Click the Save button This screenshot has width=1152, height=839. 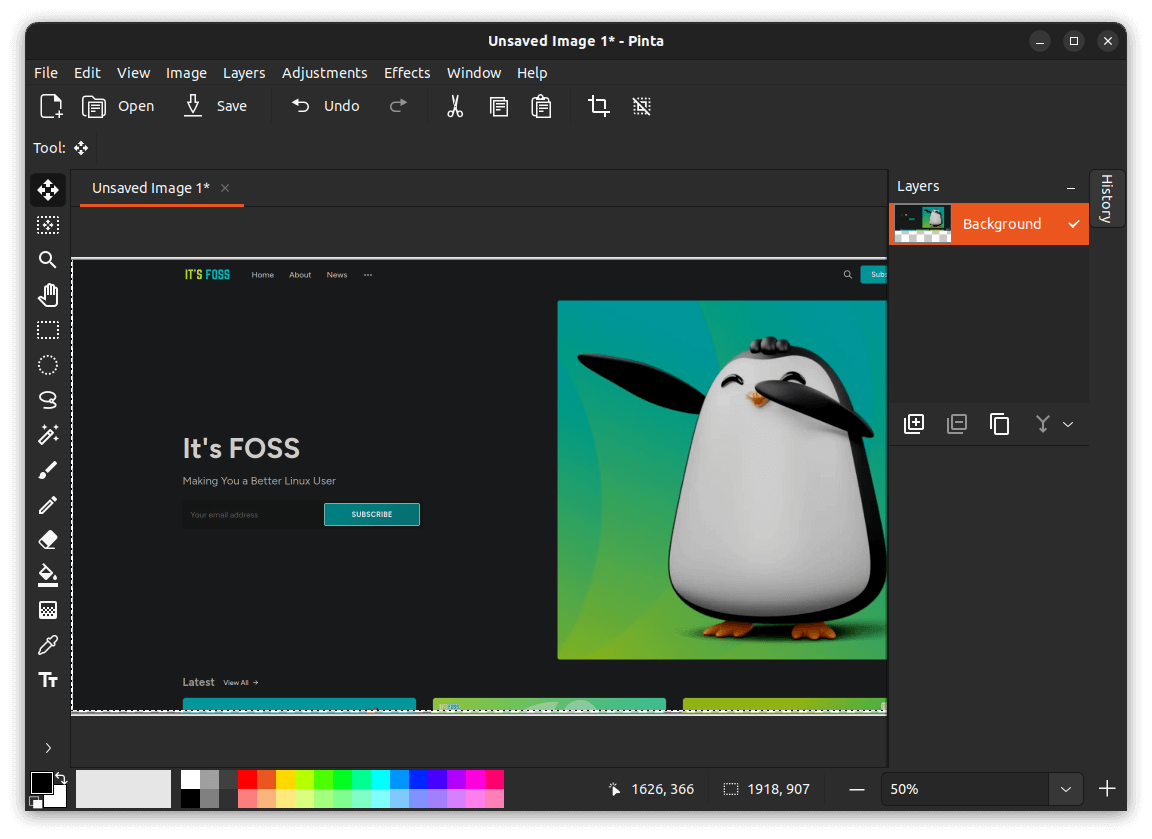tap(216, 106)
